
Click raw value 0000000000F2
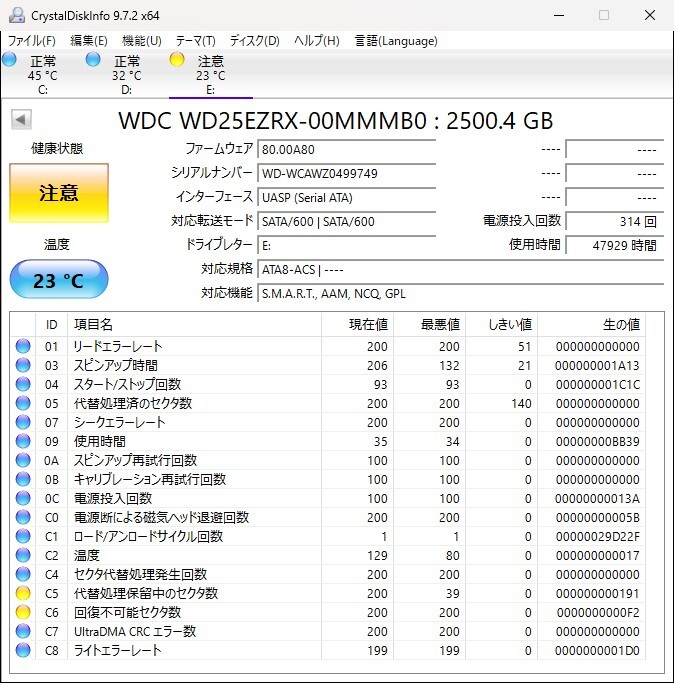coord(597,612)
